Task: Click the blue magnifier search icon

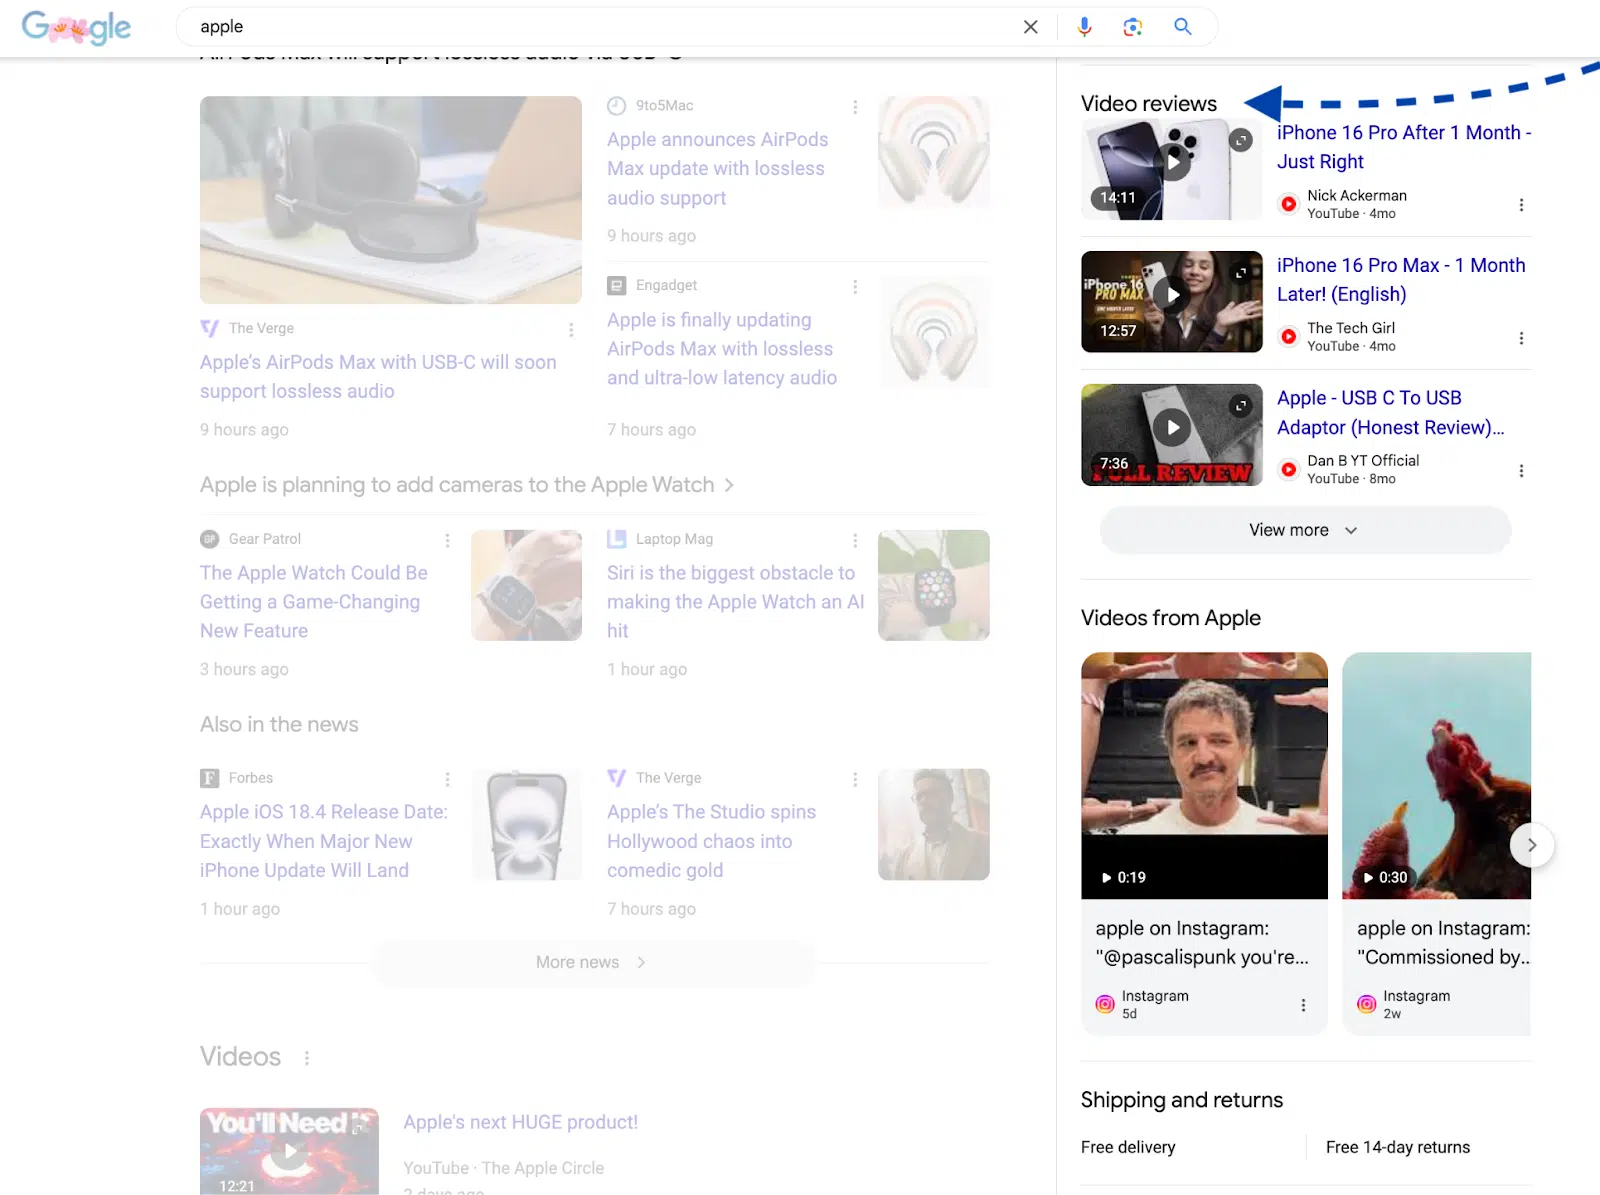Action: click(x=1183, y=27)
